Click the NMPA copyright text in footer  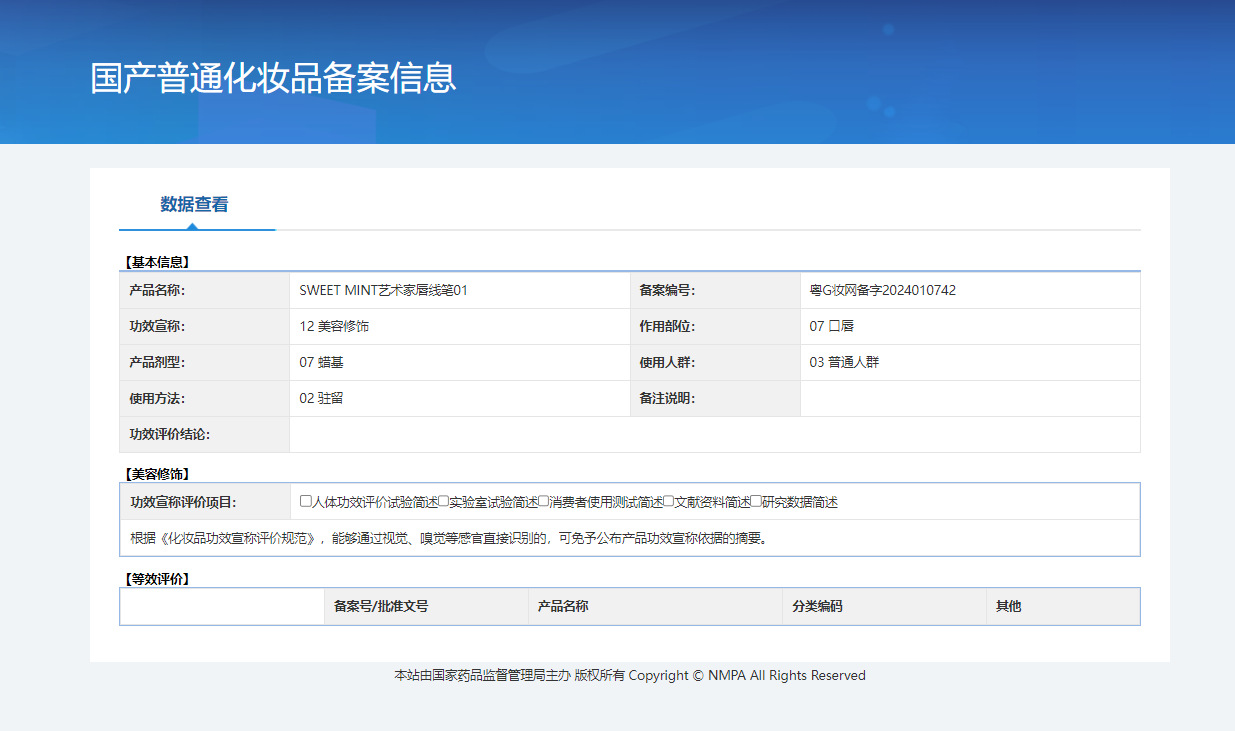click(x=630, y=675)
